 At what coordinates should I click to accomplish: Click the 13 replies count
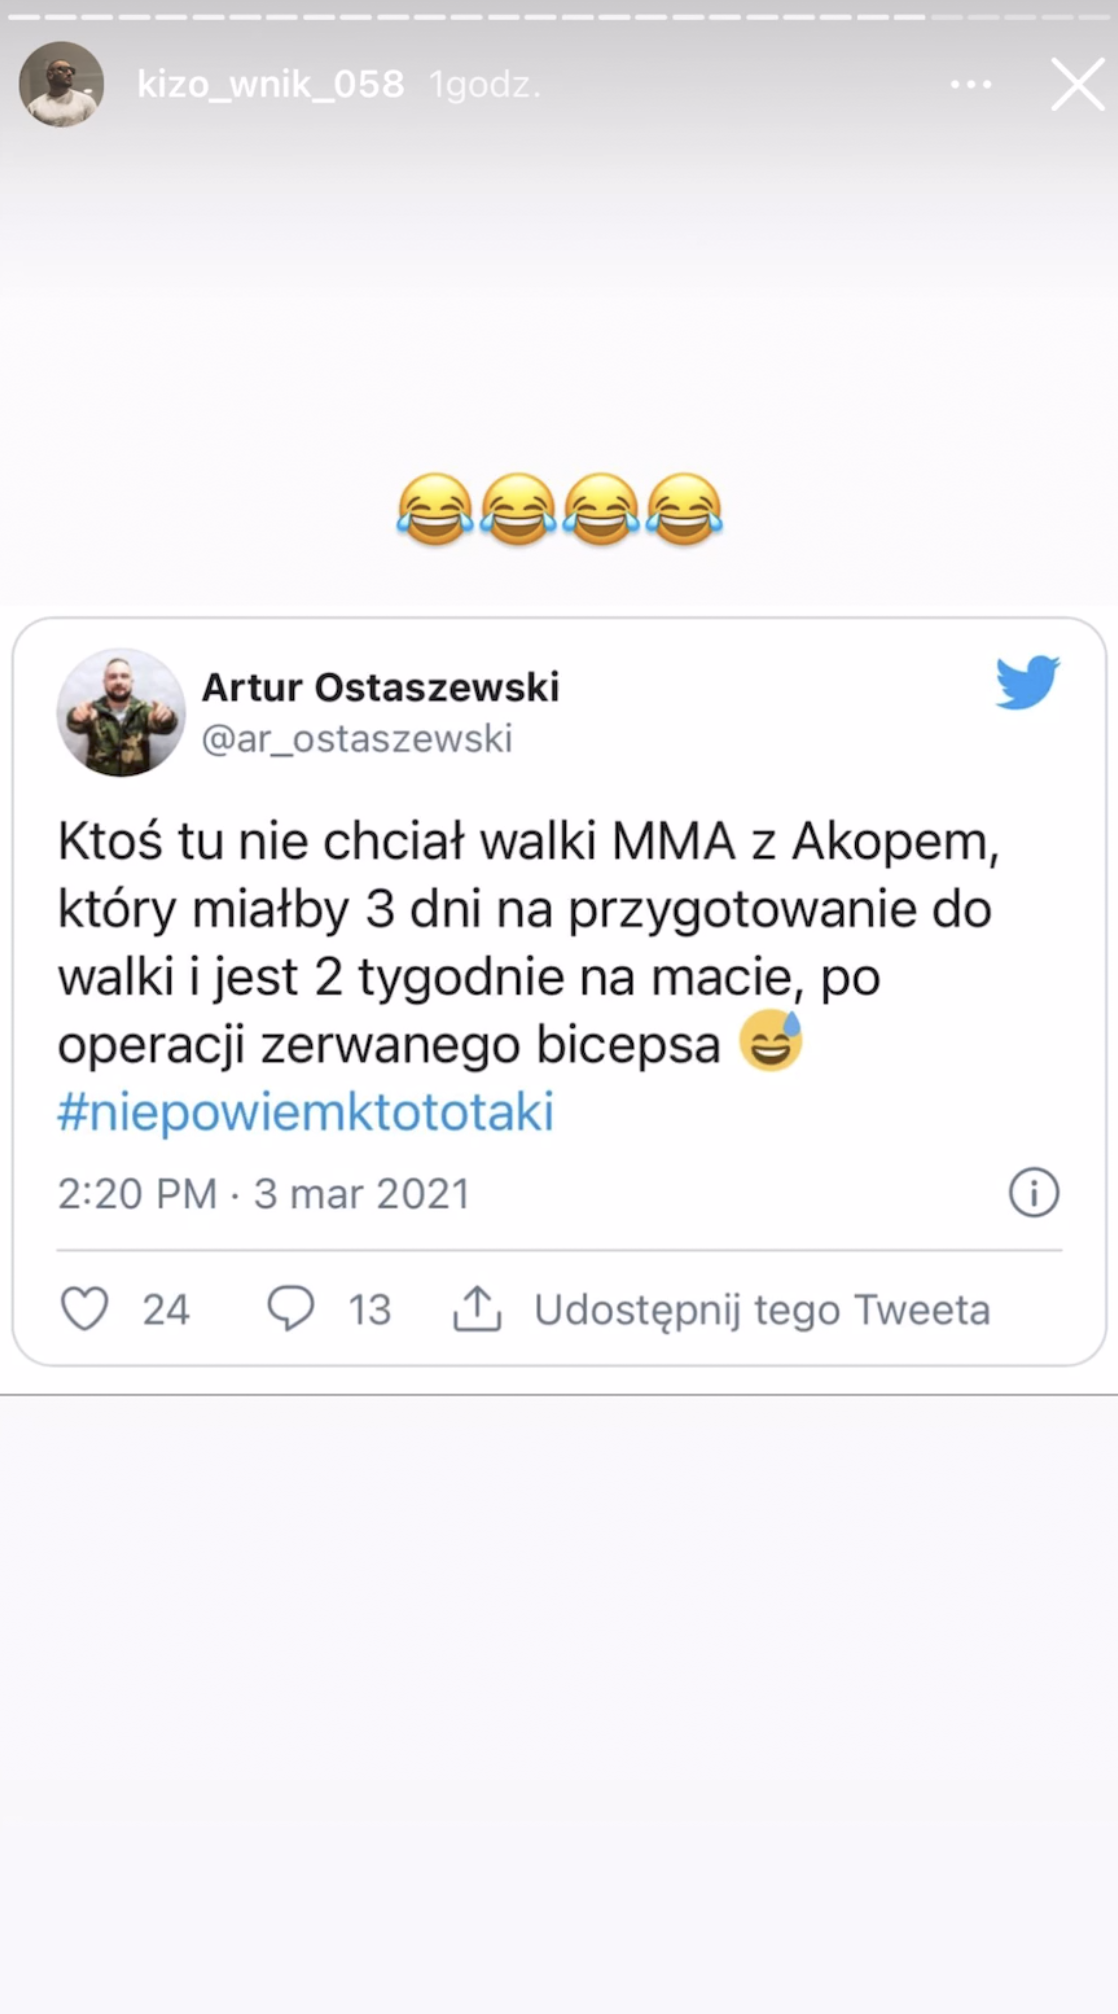(369, 1310)
